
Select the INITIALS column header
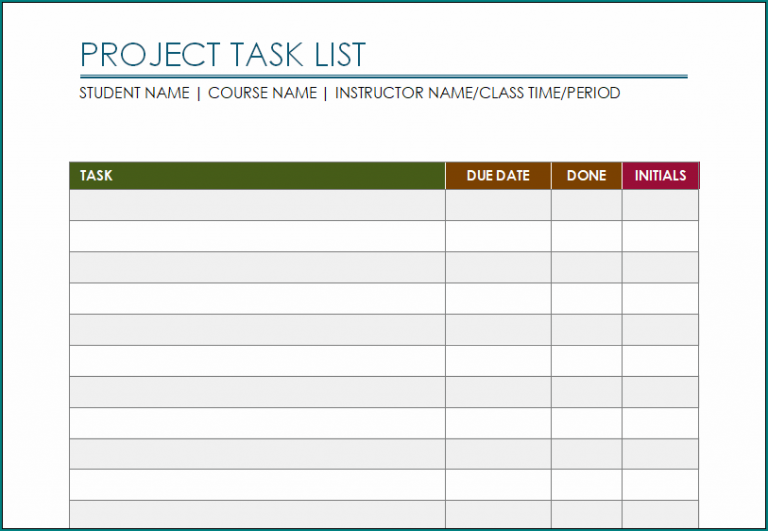tap(660, 176)
